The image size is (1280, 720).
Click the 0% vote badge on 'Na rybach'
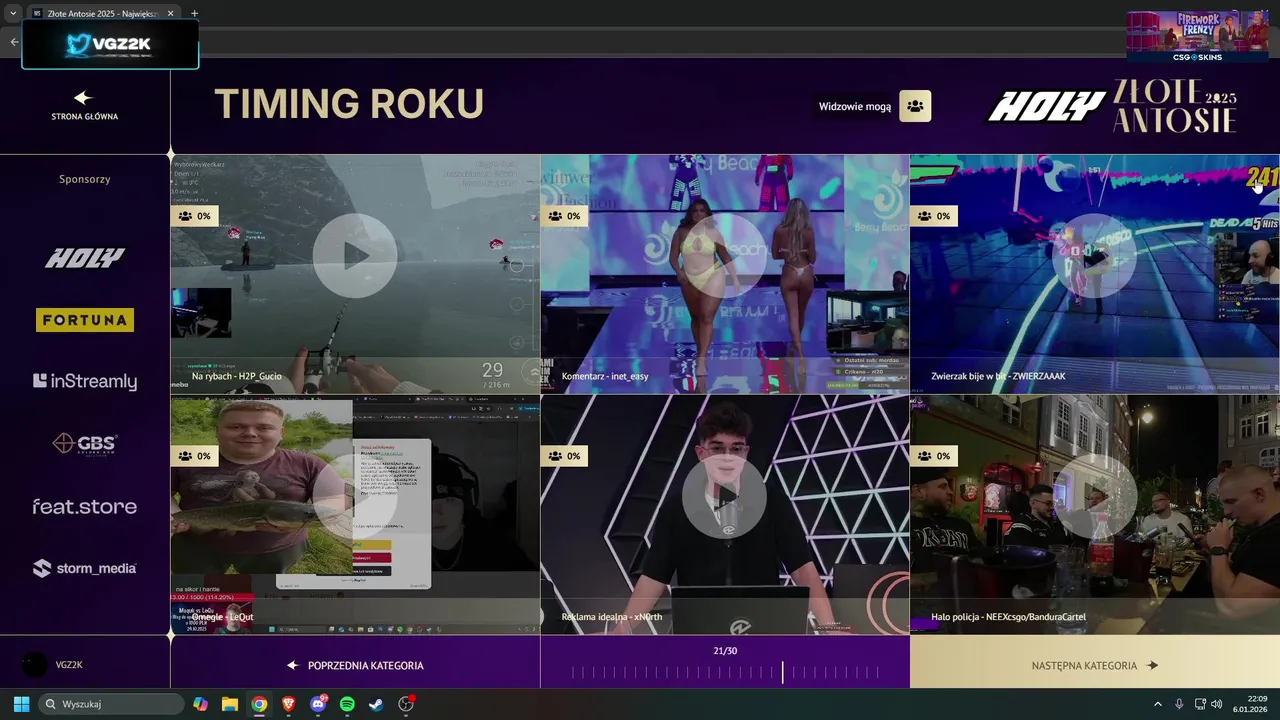coord(194,216)
